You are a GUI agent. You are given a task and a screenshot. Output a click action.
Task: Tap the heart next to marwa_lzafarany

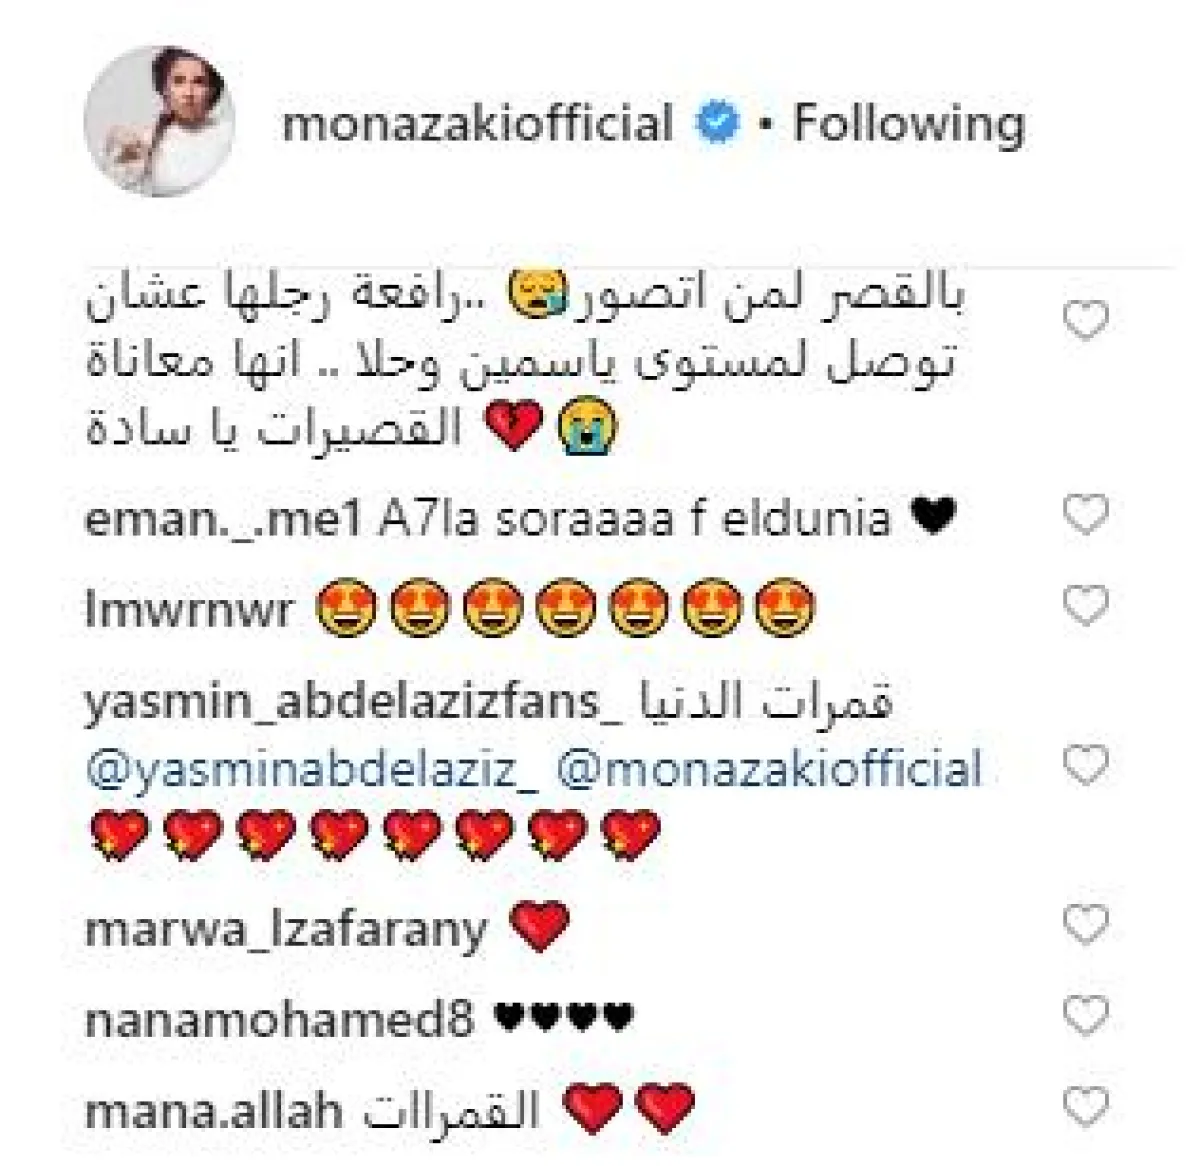coord(1085,926)
